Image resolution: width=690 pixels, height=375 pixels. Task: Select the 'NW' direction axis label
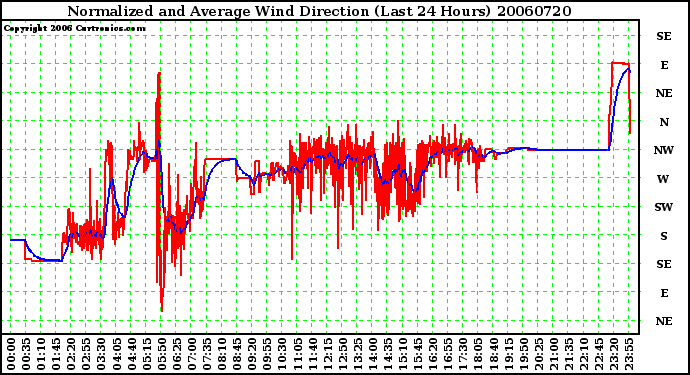(664, 151)
